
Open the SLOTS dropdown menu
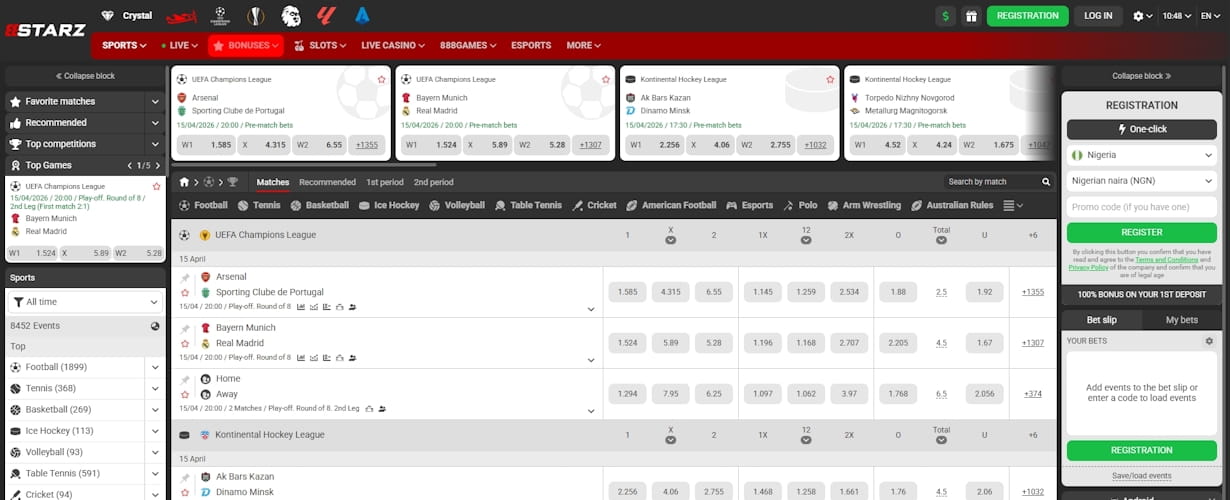click(x=322, y=45)
